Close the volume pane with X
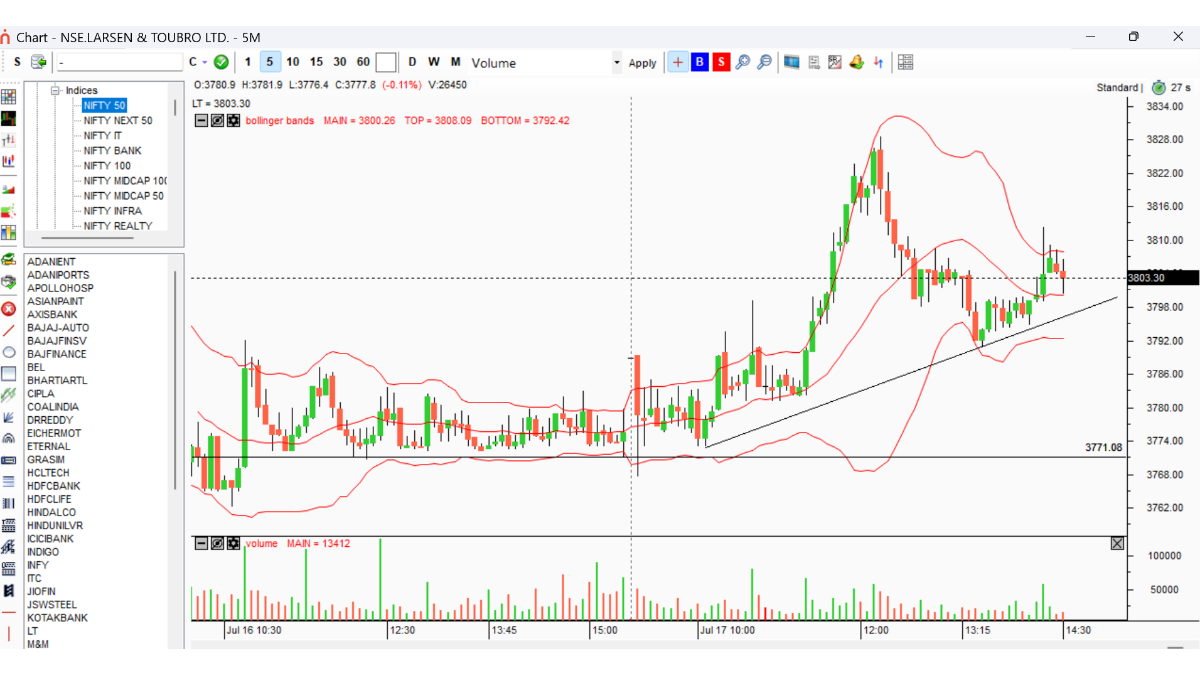 tap(1117, 543)
